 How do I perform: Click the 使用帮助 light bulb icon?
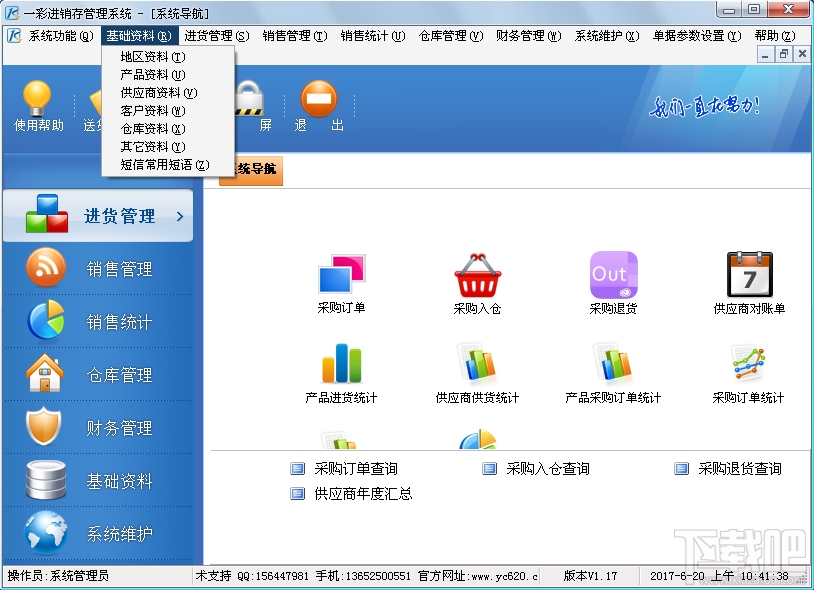click(x=37, y=100)
